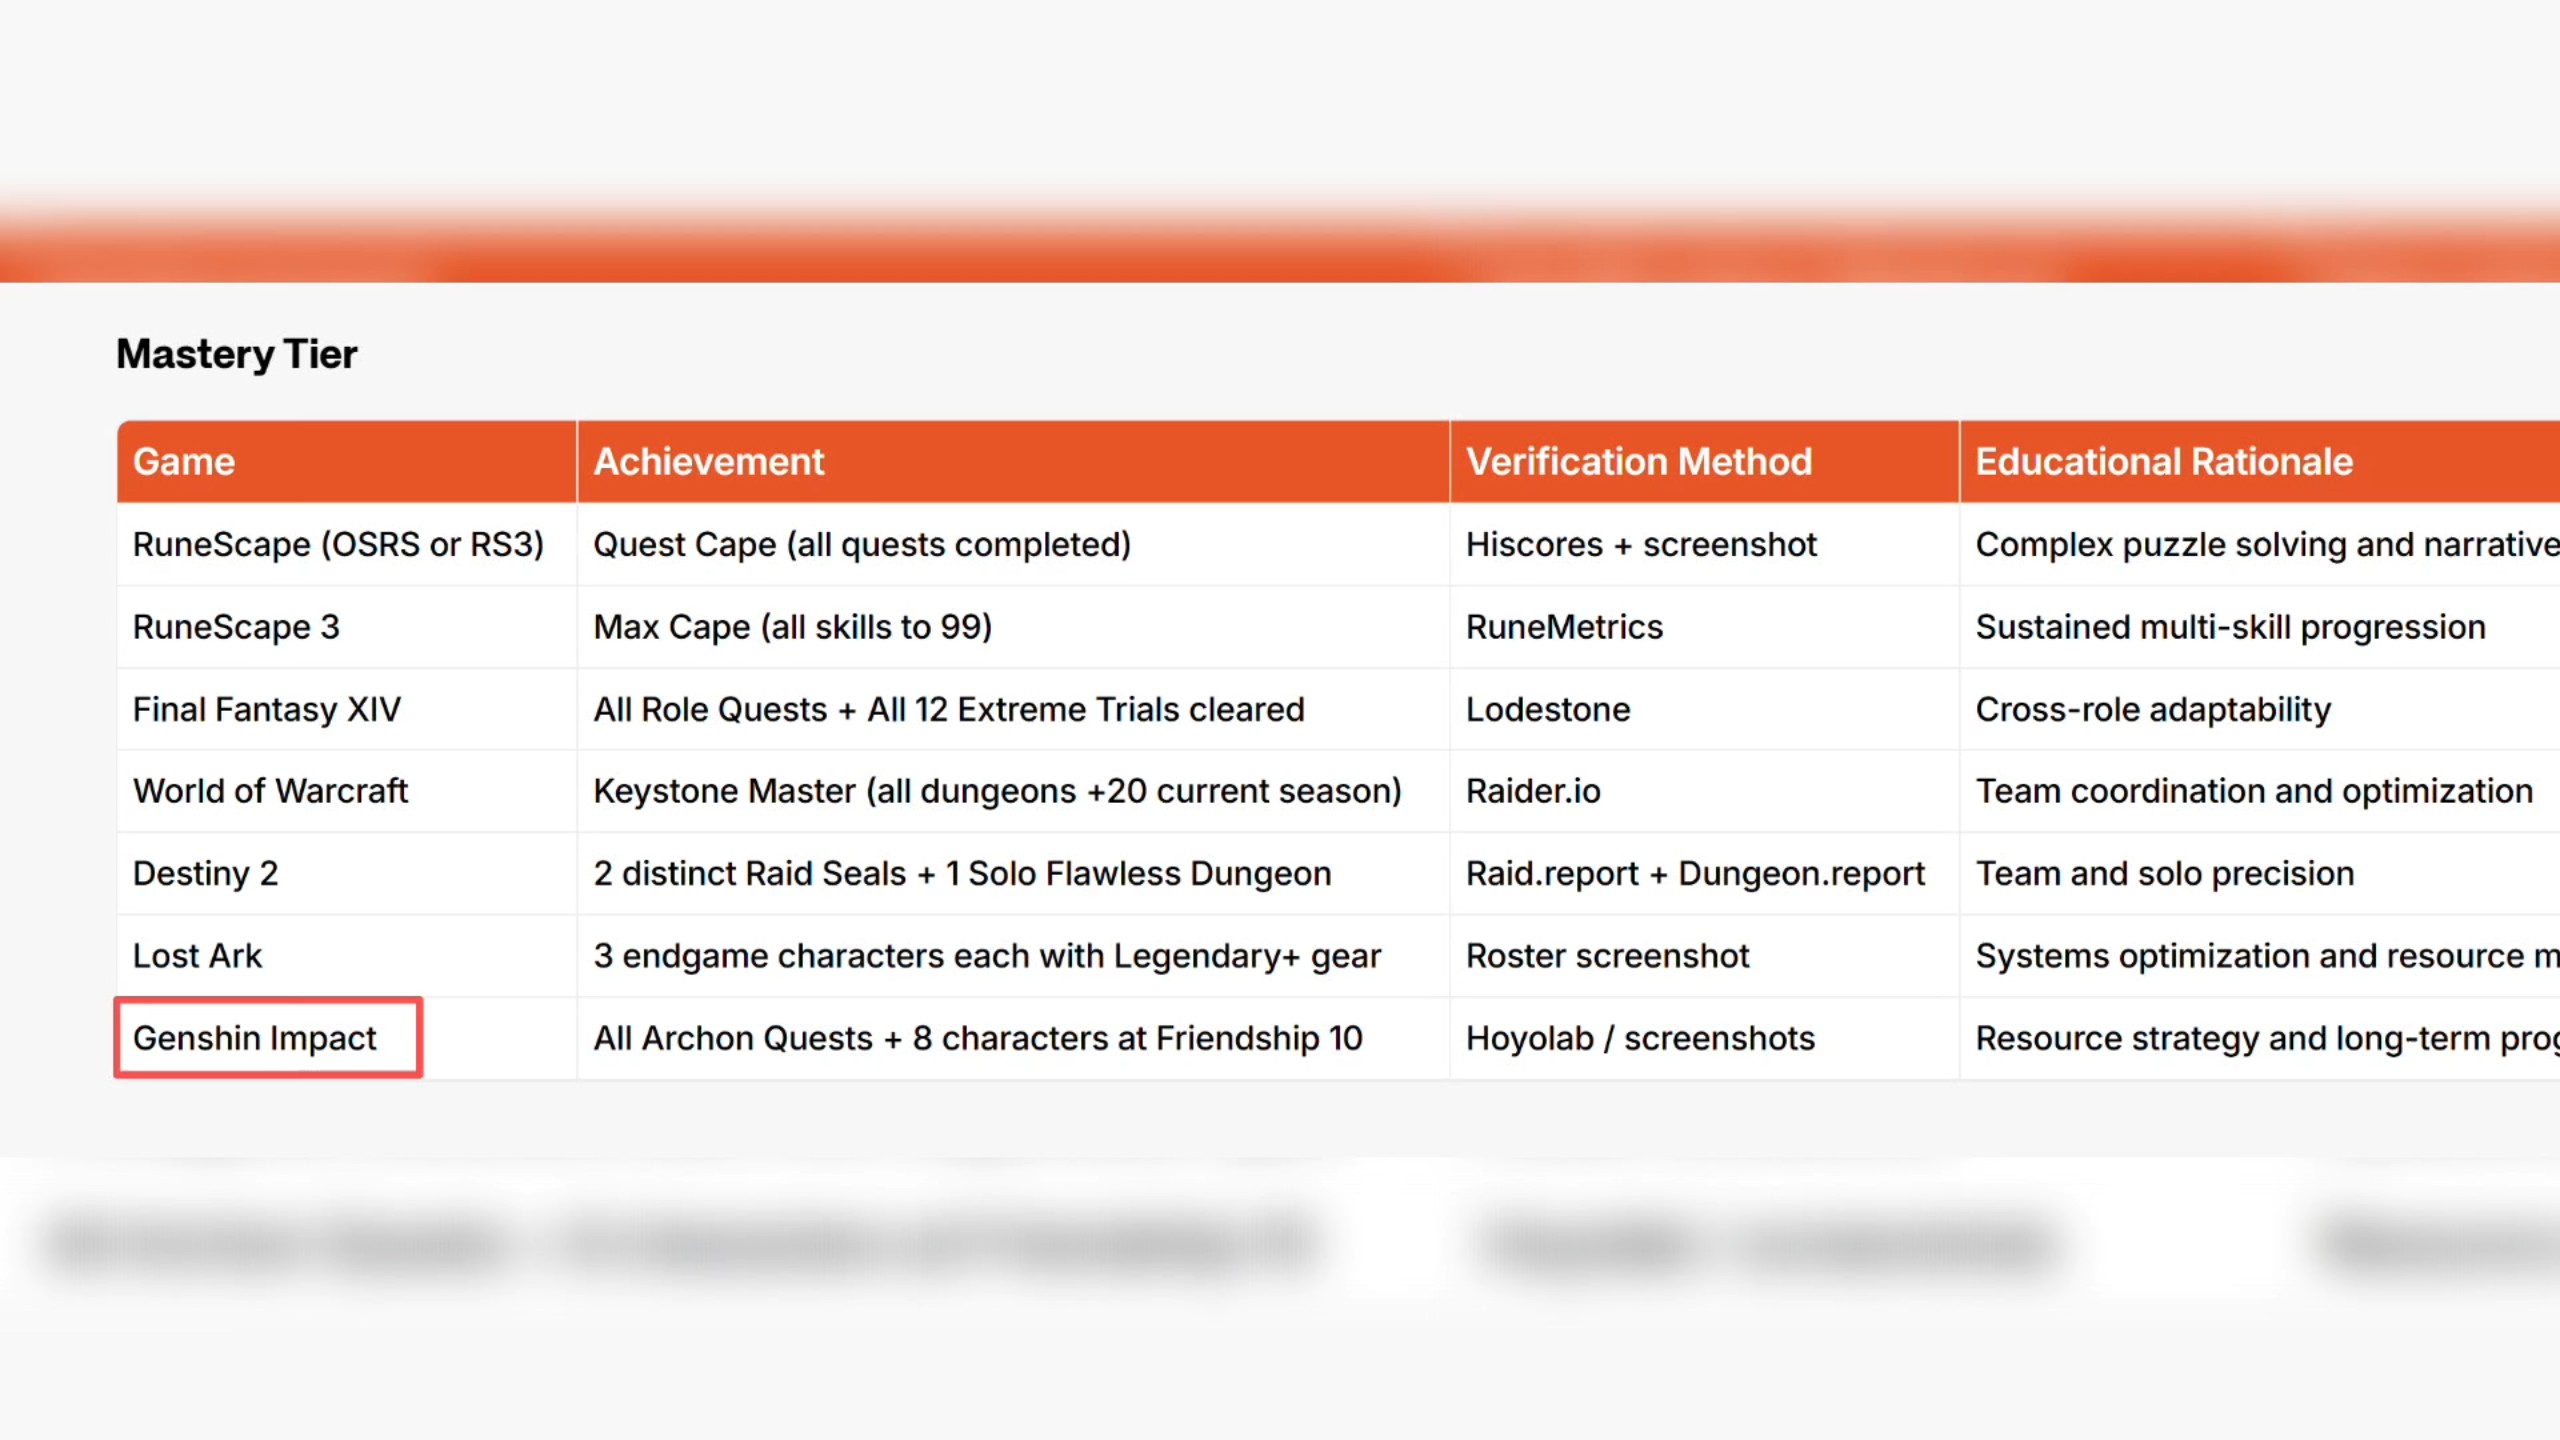Viewport: 2560px width, 1440px height.
Task: Click the RuneScape 3 game cell
Action: 347,627
